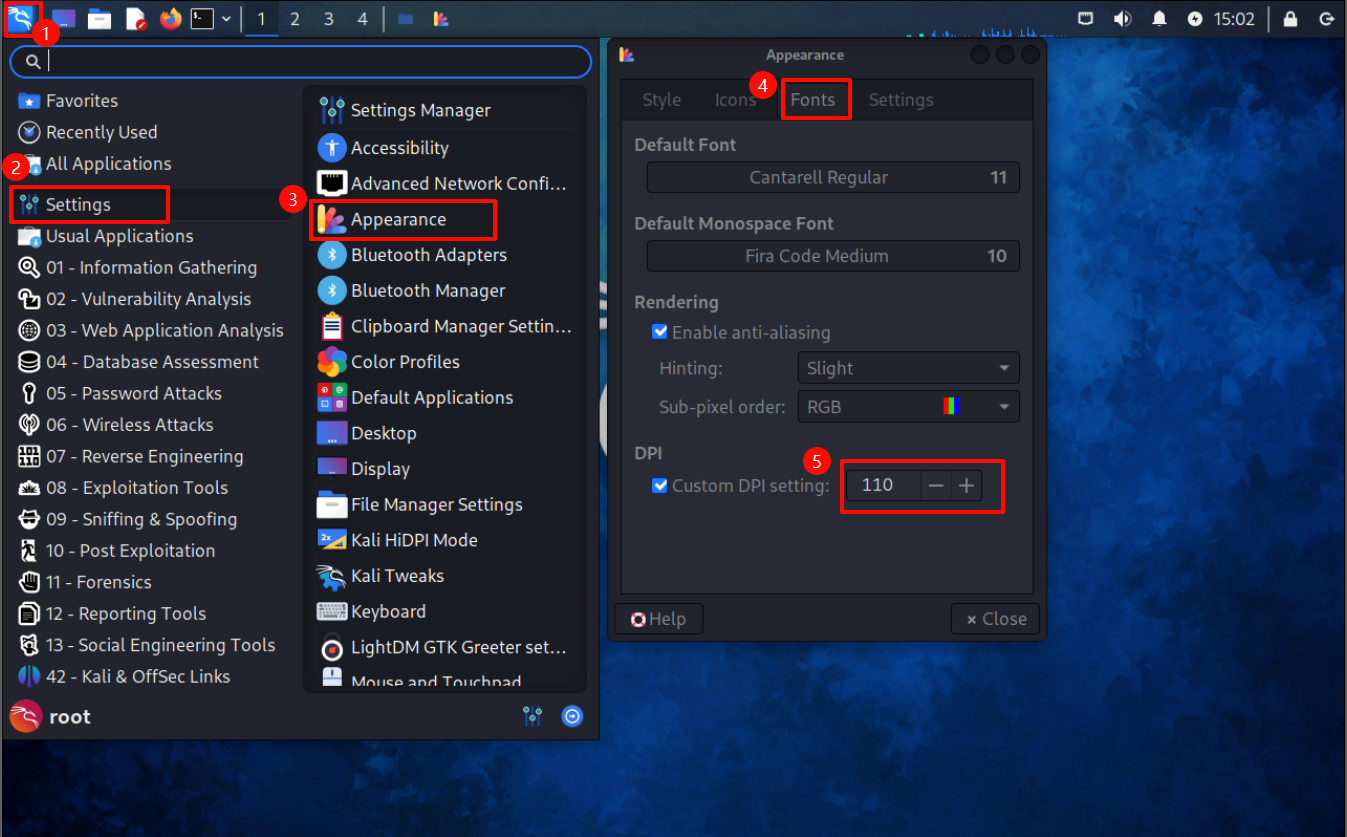Click the Help button
The width and height of the screenshot is (1347, 837).
(658, 619)
